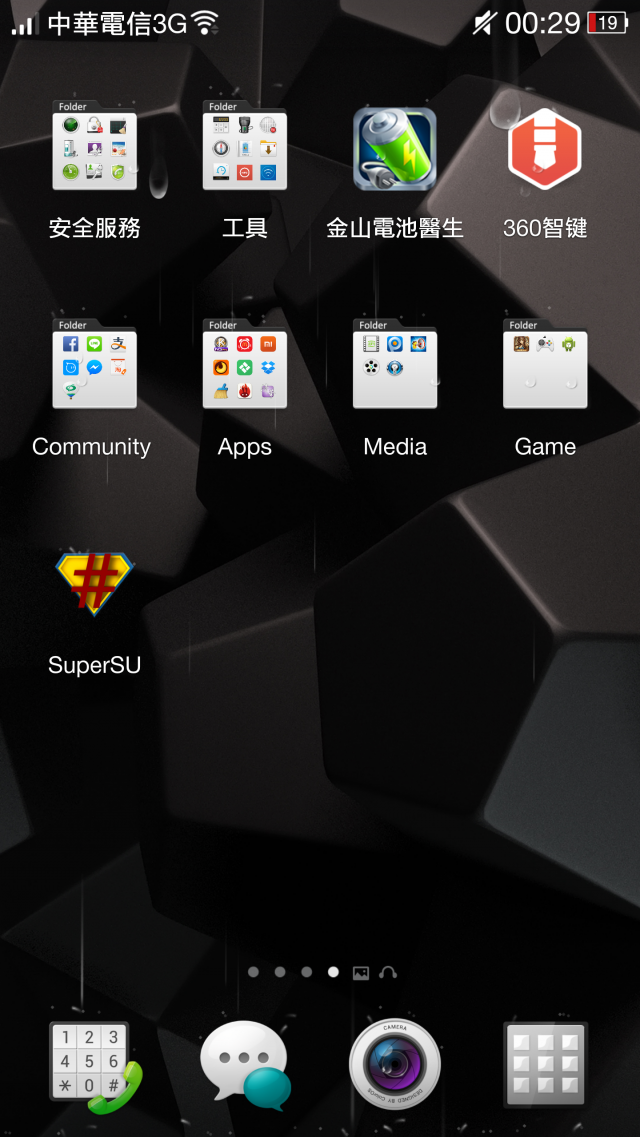Tap the Community folder label text
This screenshot has height=1138, width=640.
pyautogui.click(x=91, y=447)
